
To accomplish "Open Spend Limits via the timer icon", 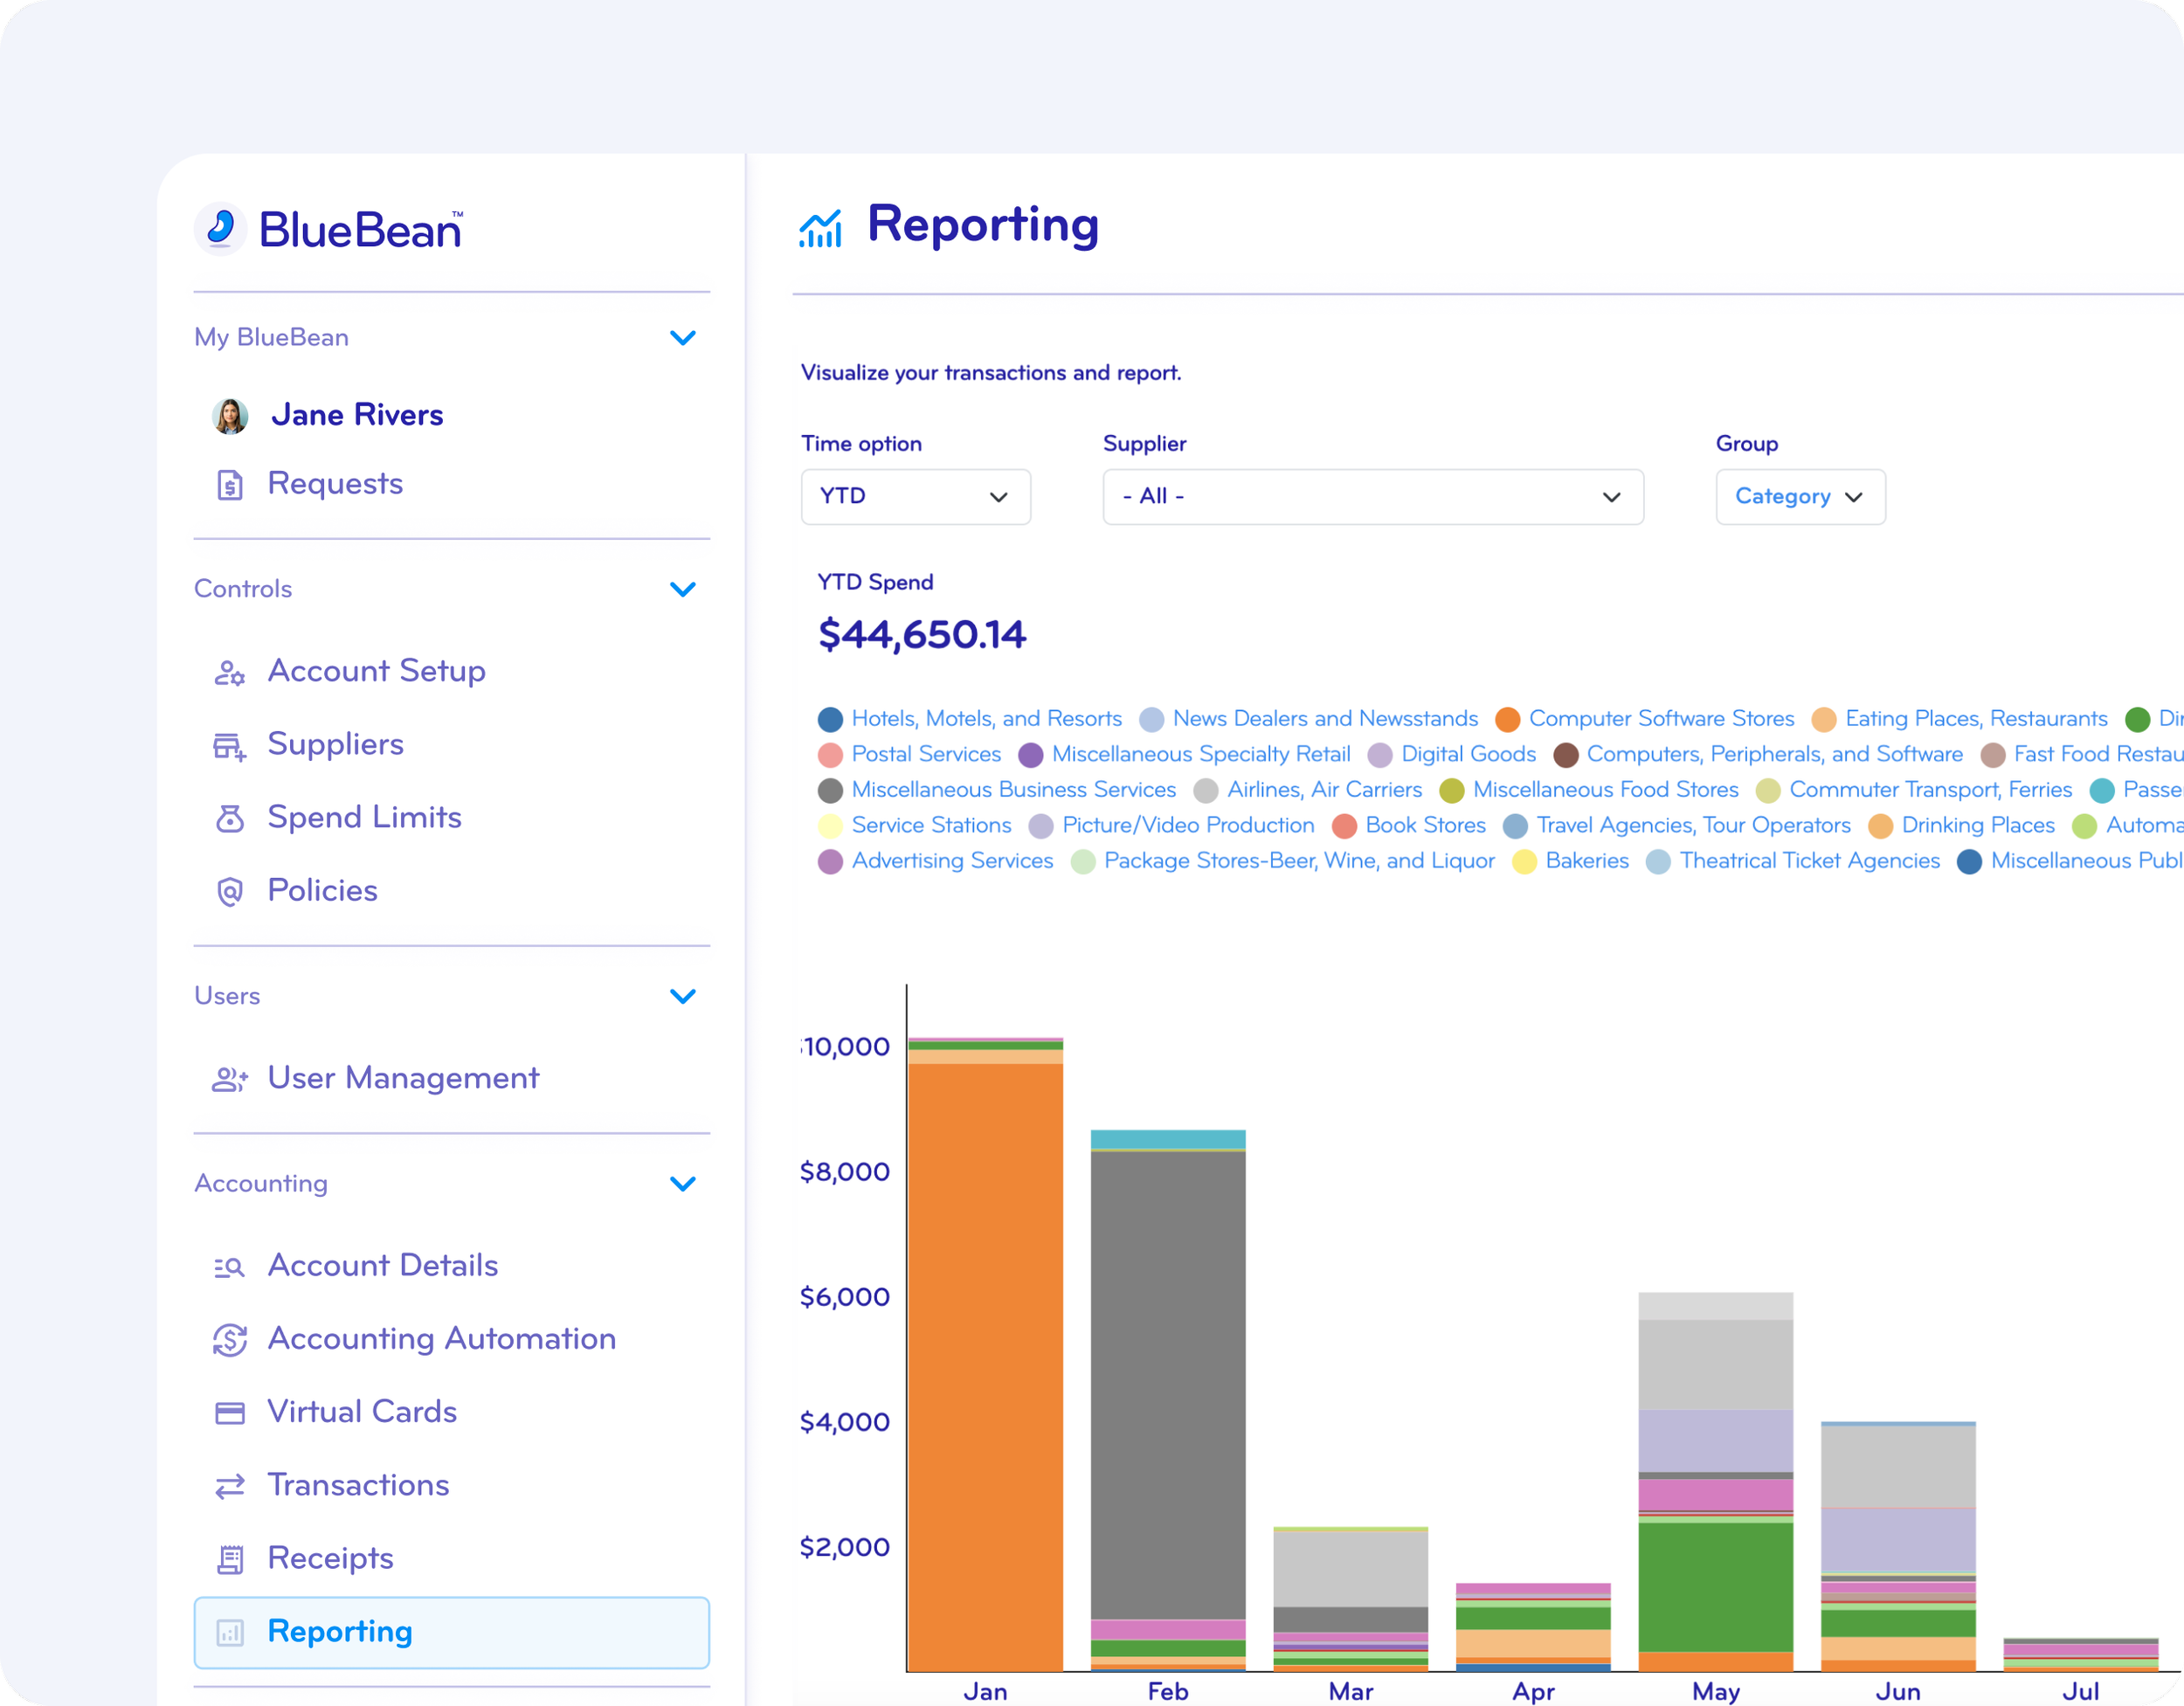I will (229, 818).
